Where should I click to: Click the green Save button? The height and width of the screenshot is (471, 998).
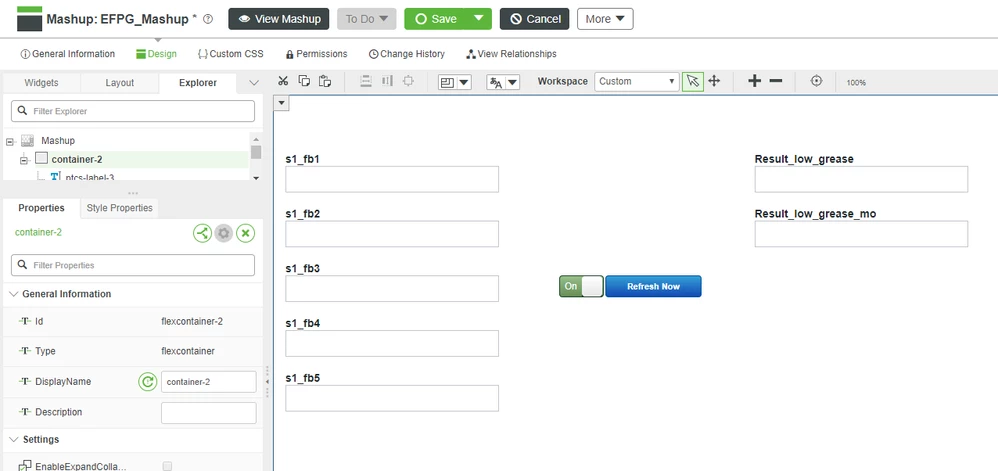click(435, 19)
